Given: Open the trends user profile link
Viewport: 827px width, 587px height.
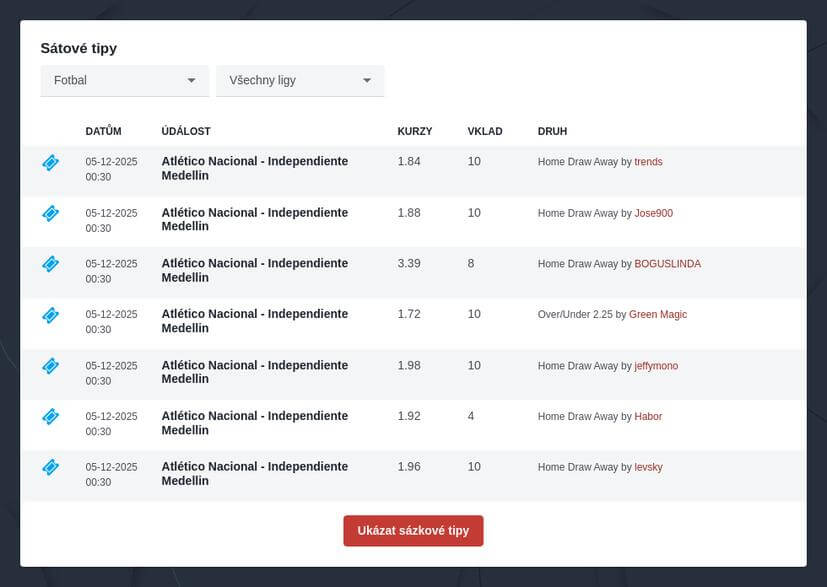Looking at the screenshot, I should click(x=648, y=162).
